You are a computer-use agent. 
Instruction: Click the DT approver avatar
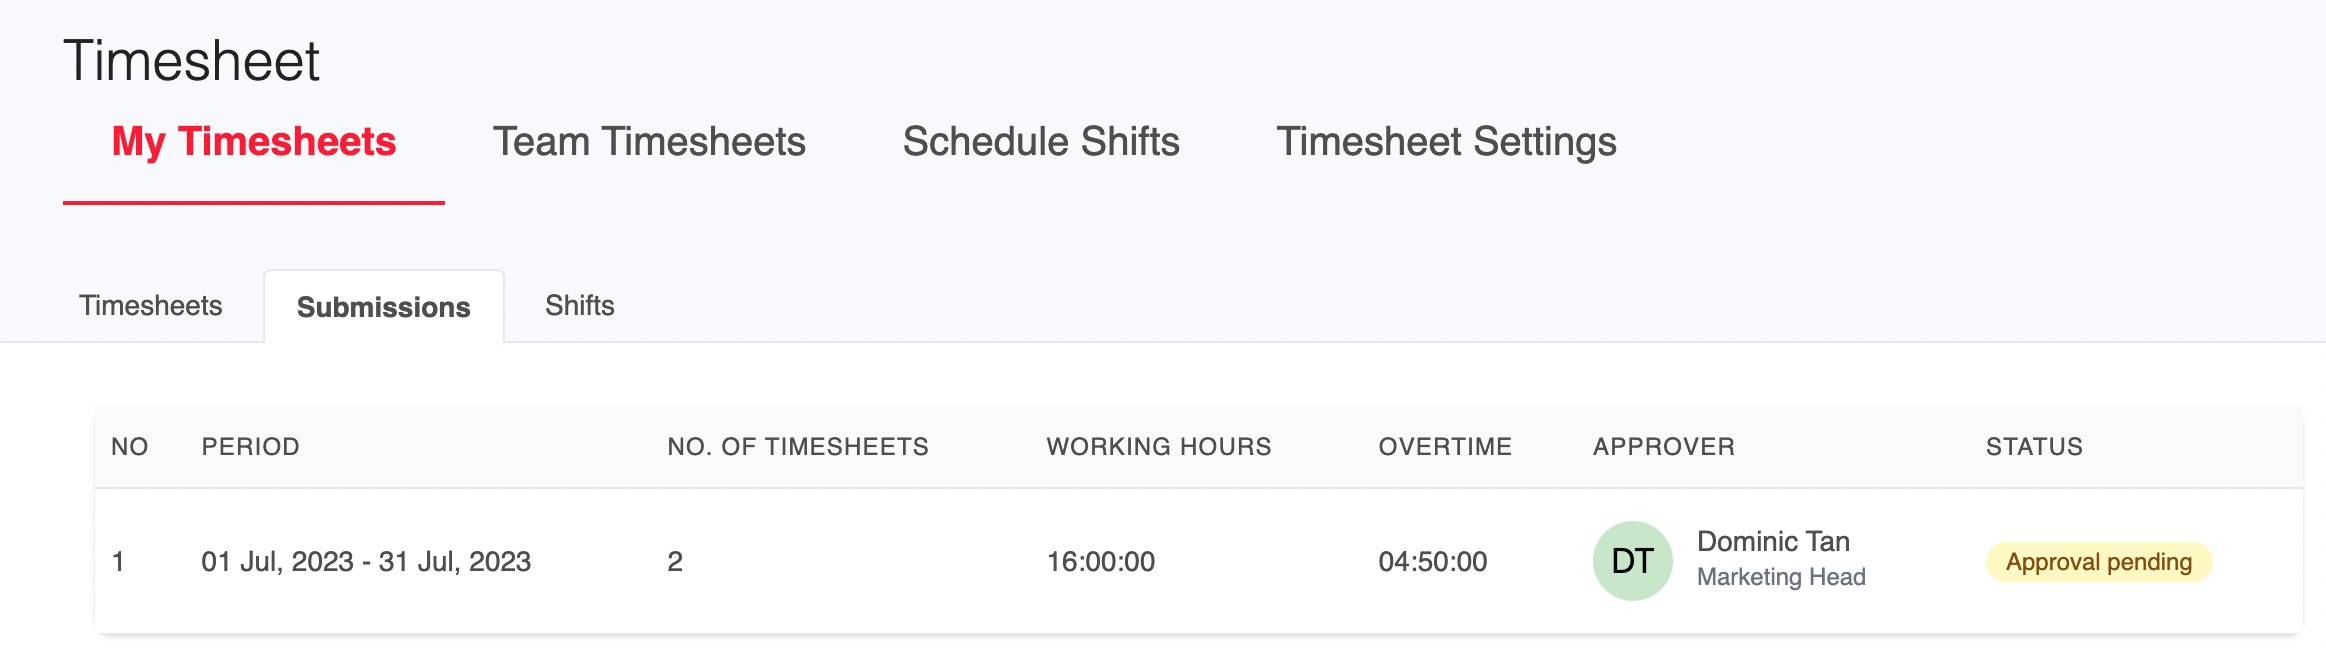[1632, 561]
